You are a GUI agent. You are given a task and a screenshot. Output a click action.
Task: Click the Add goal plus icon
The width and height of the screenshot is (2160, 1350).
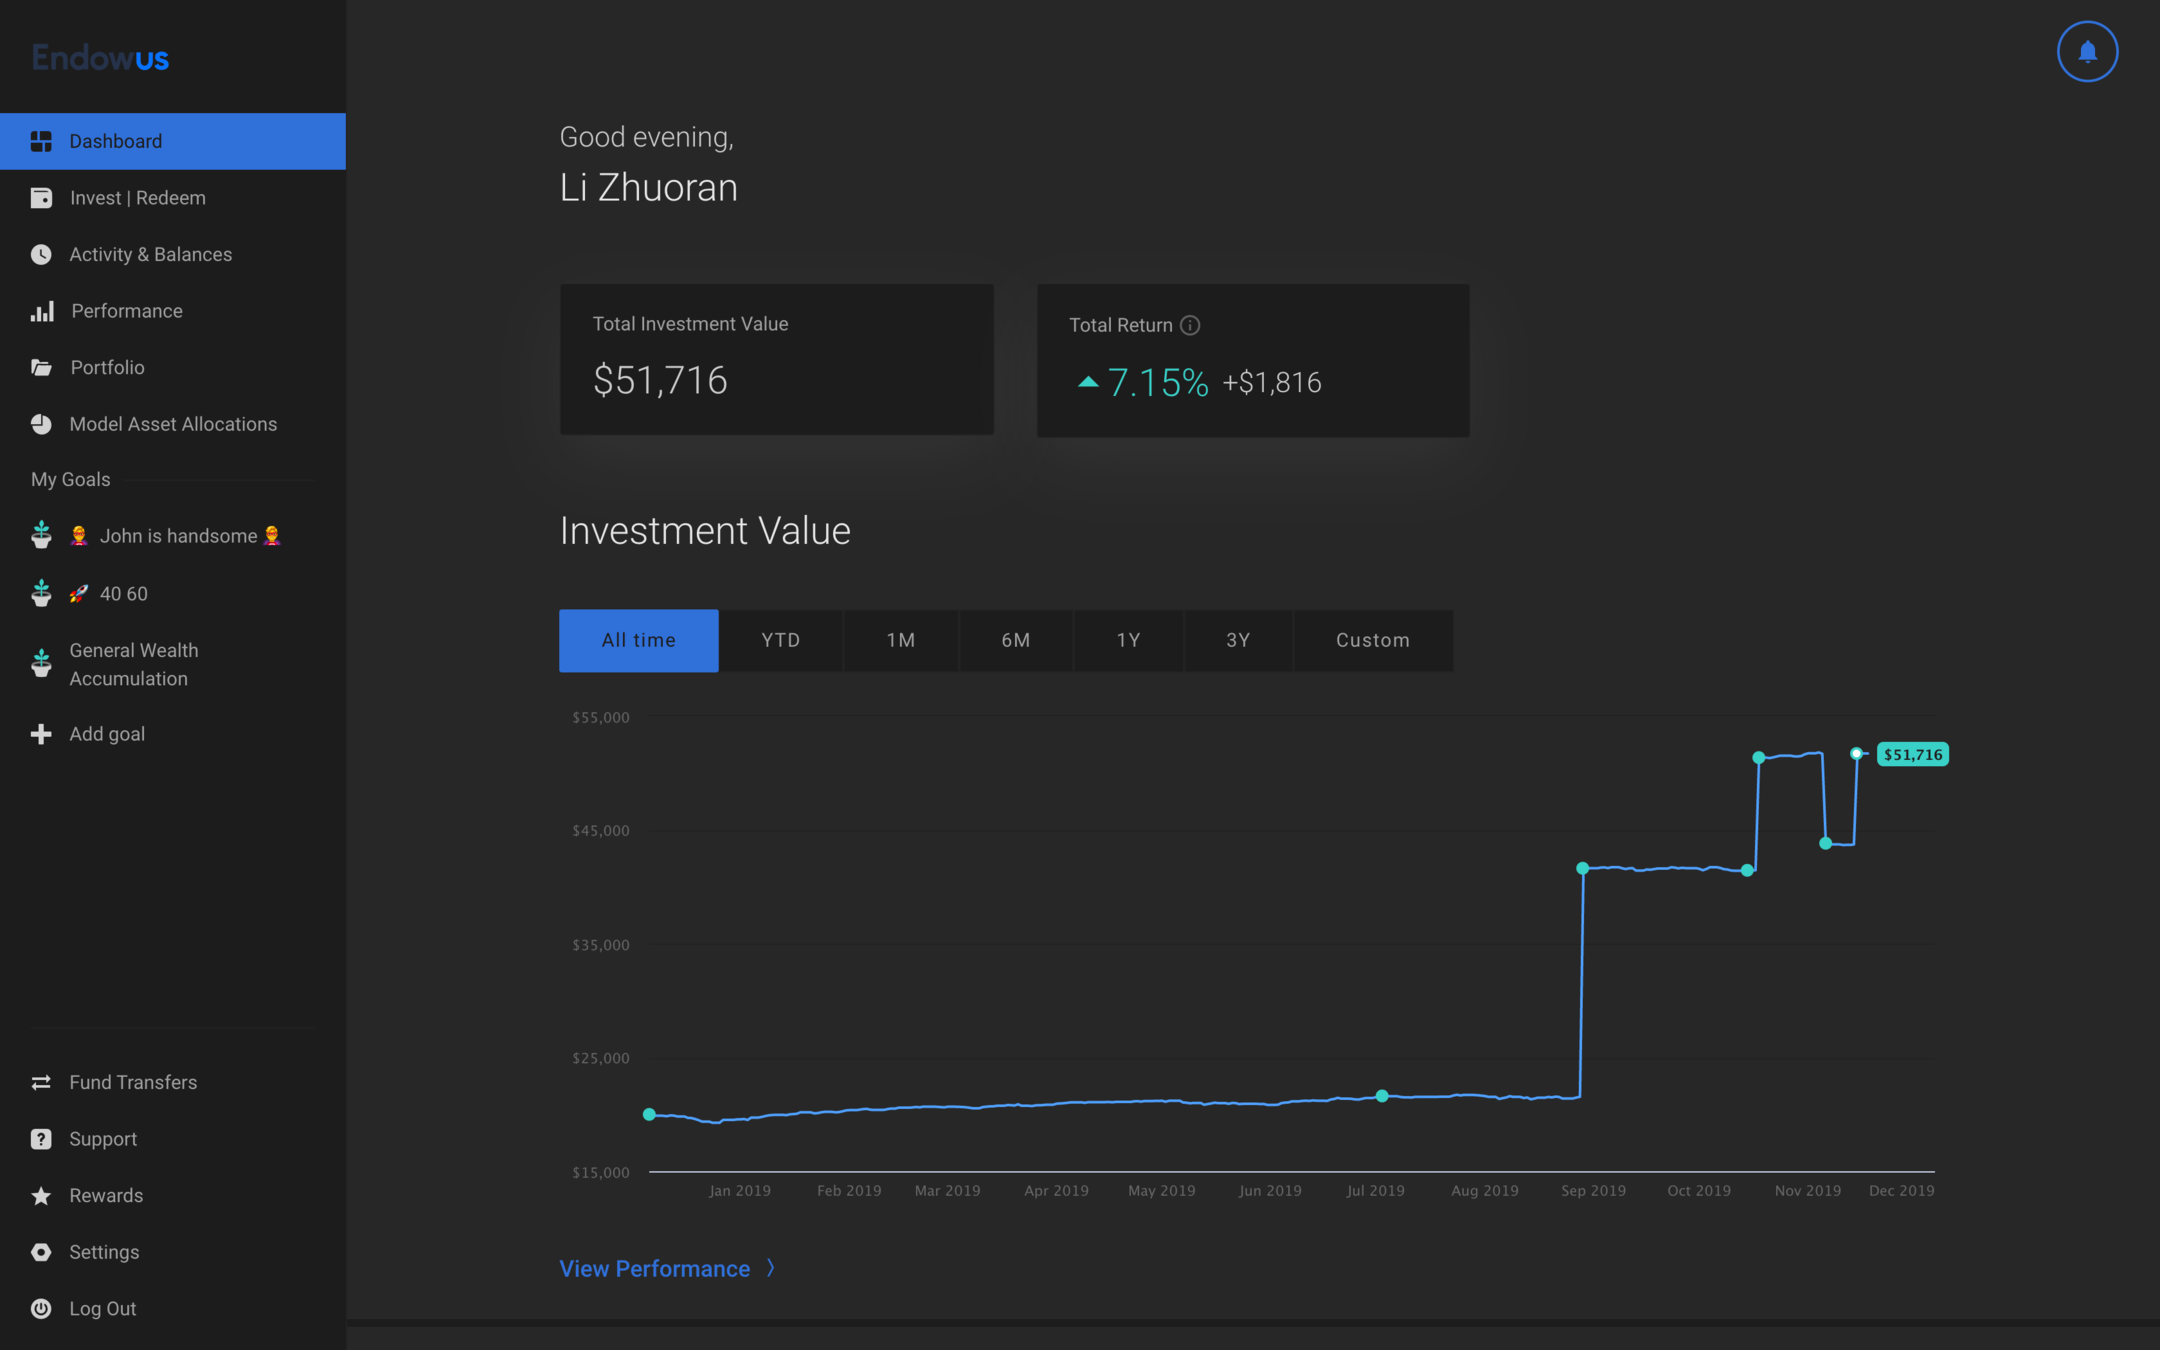41,734
